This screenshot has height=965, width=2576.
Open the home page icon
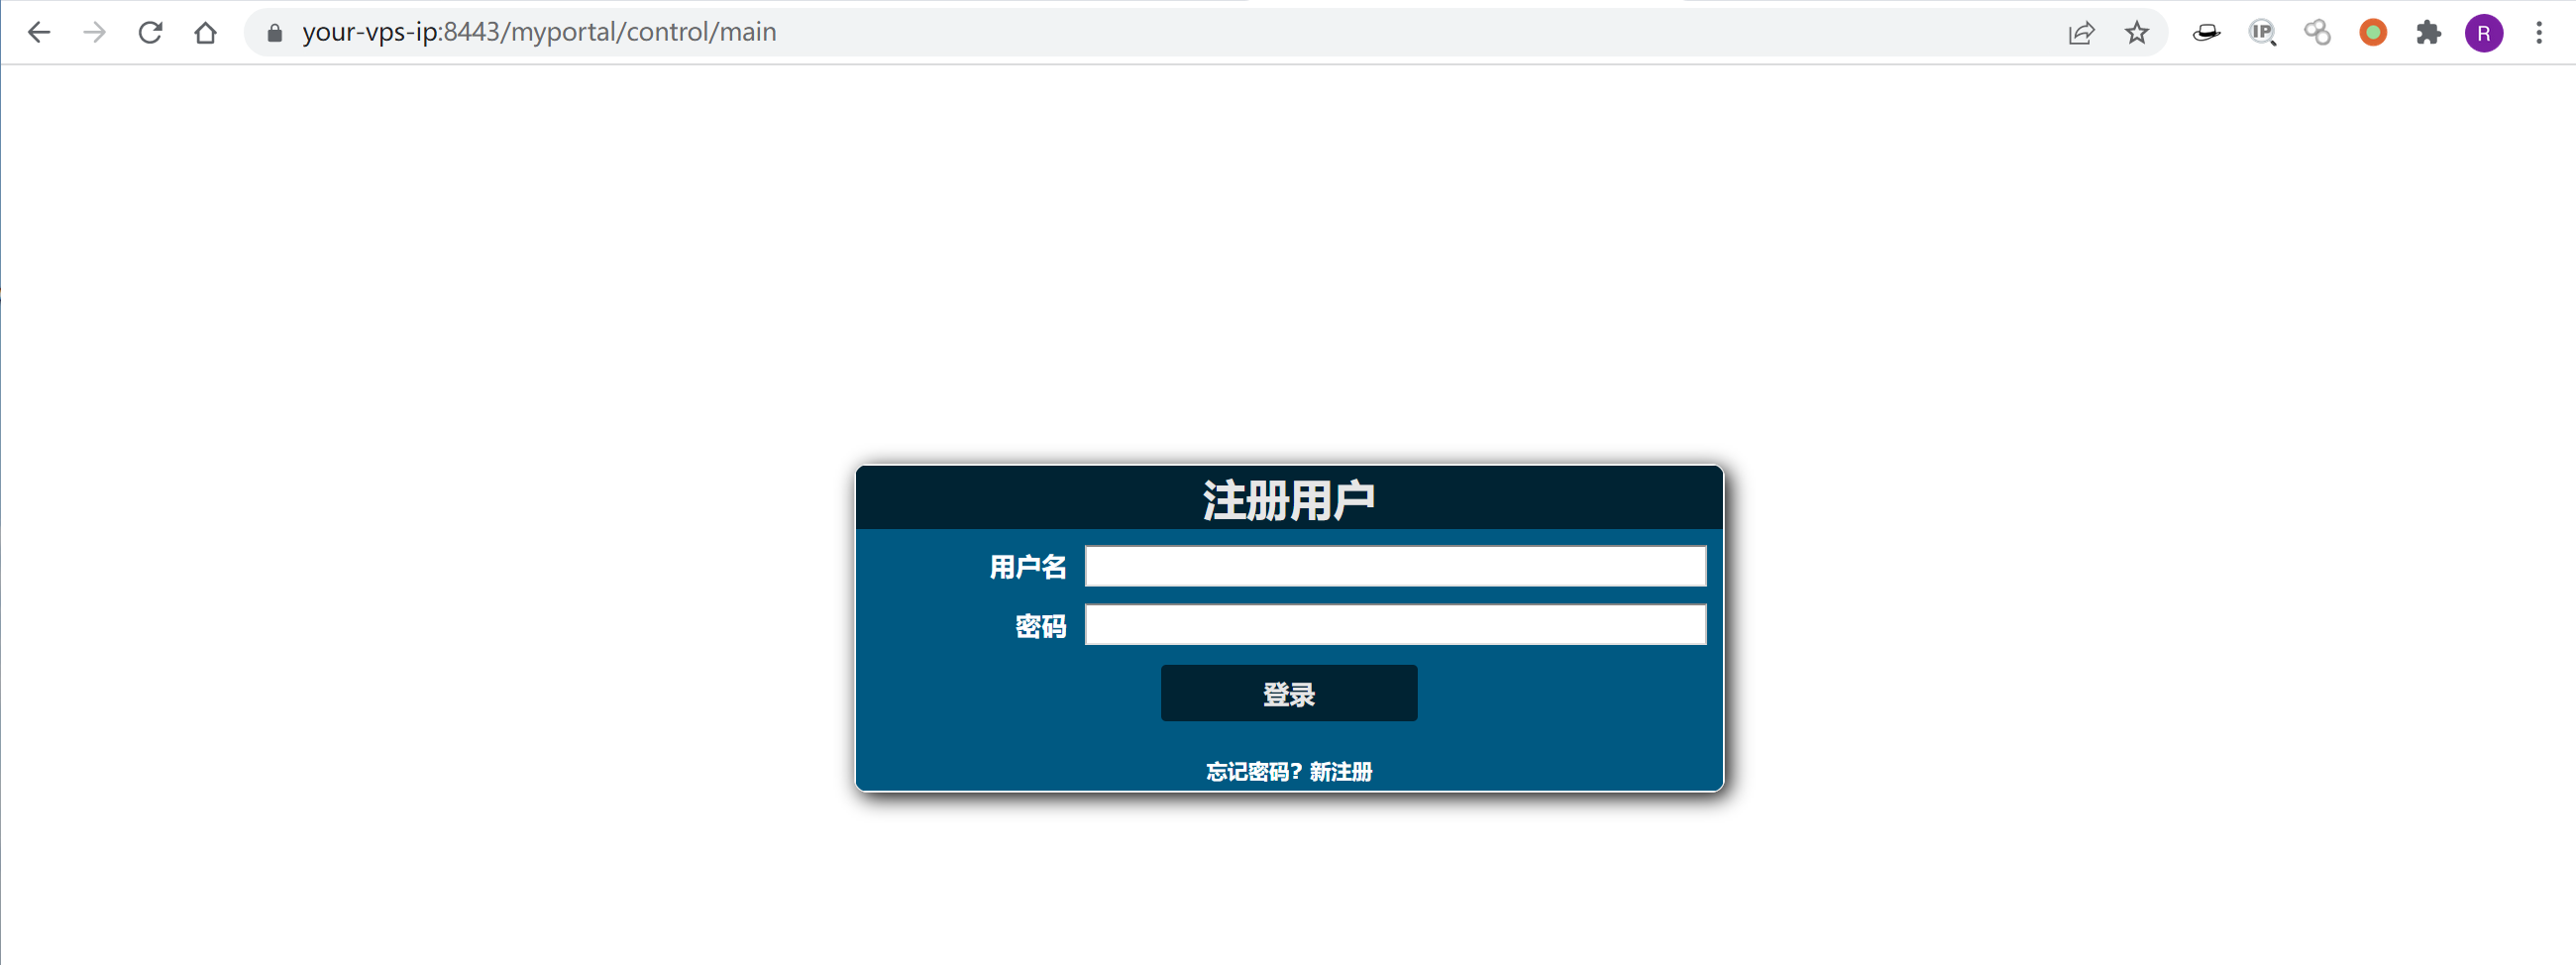[205, 33]
